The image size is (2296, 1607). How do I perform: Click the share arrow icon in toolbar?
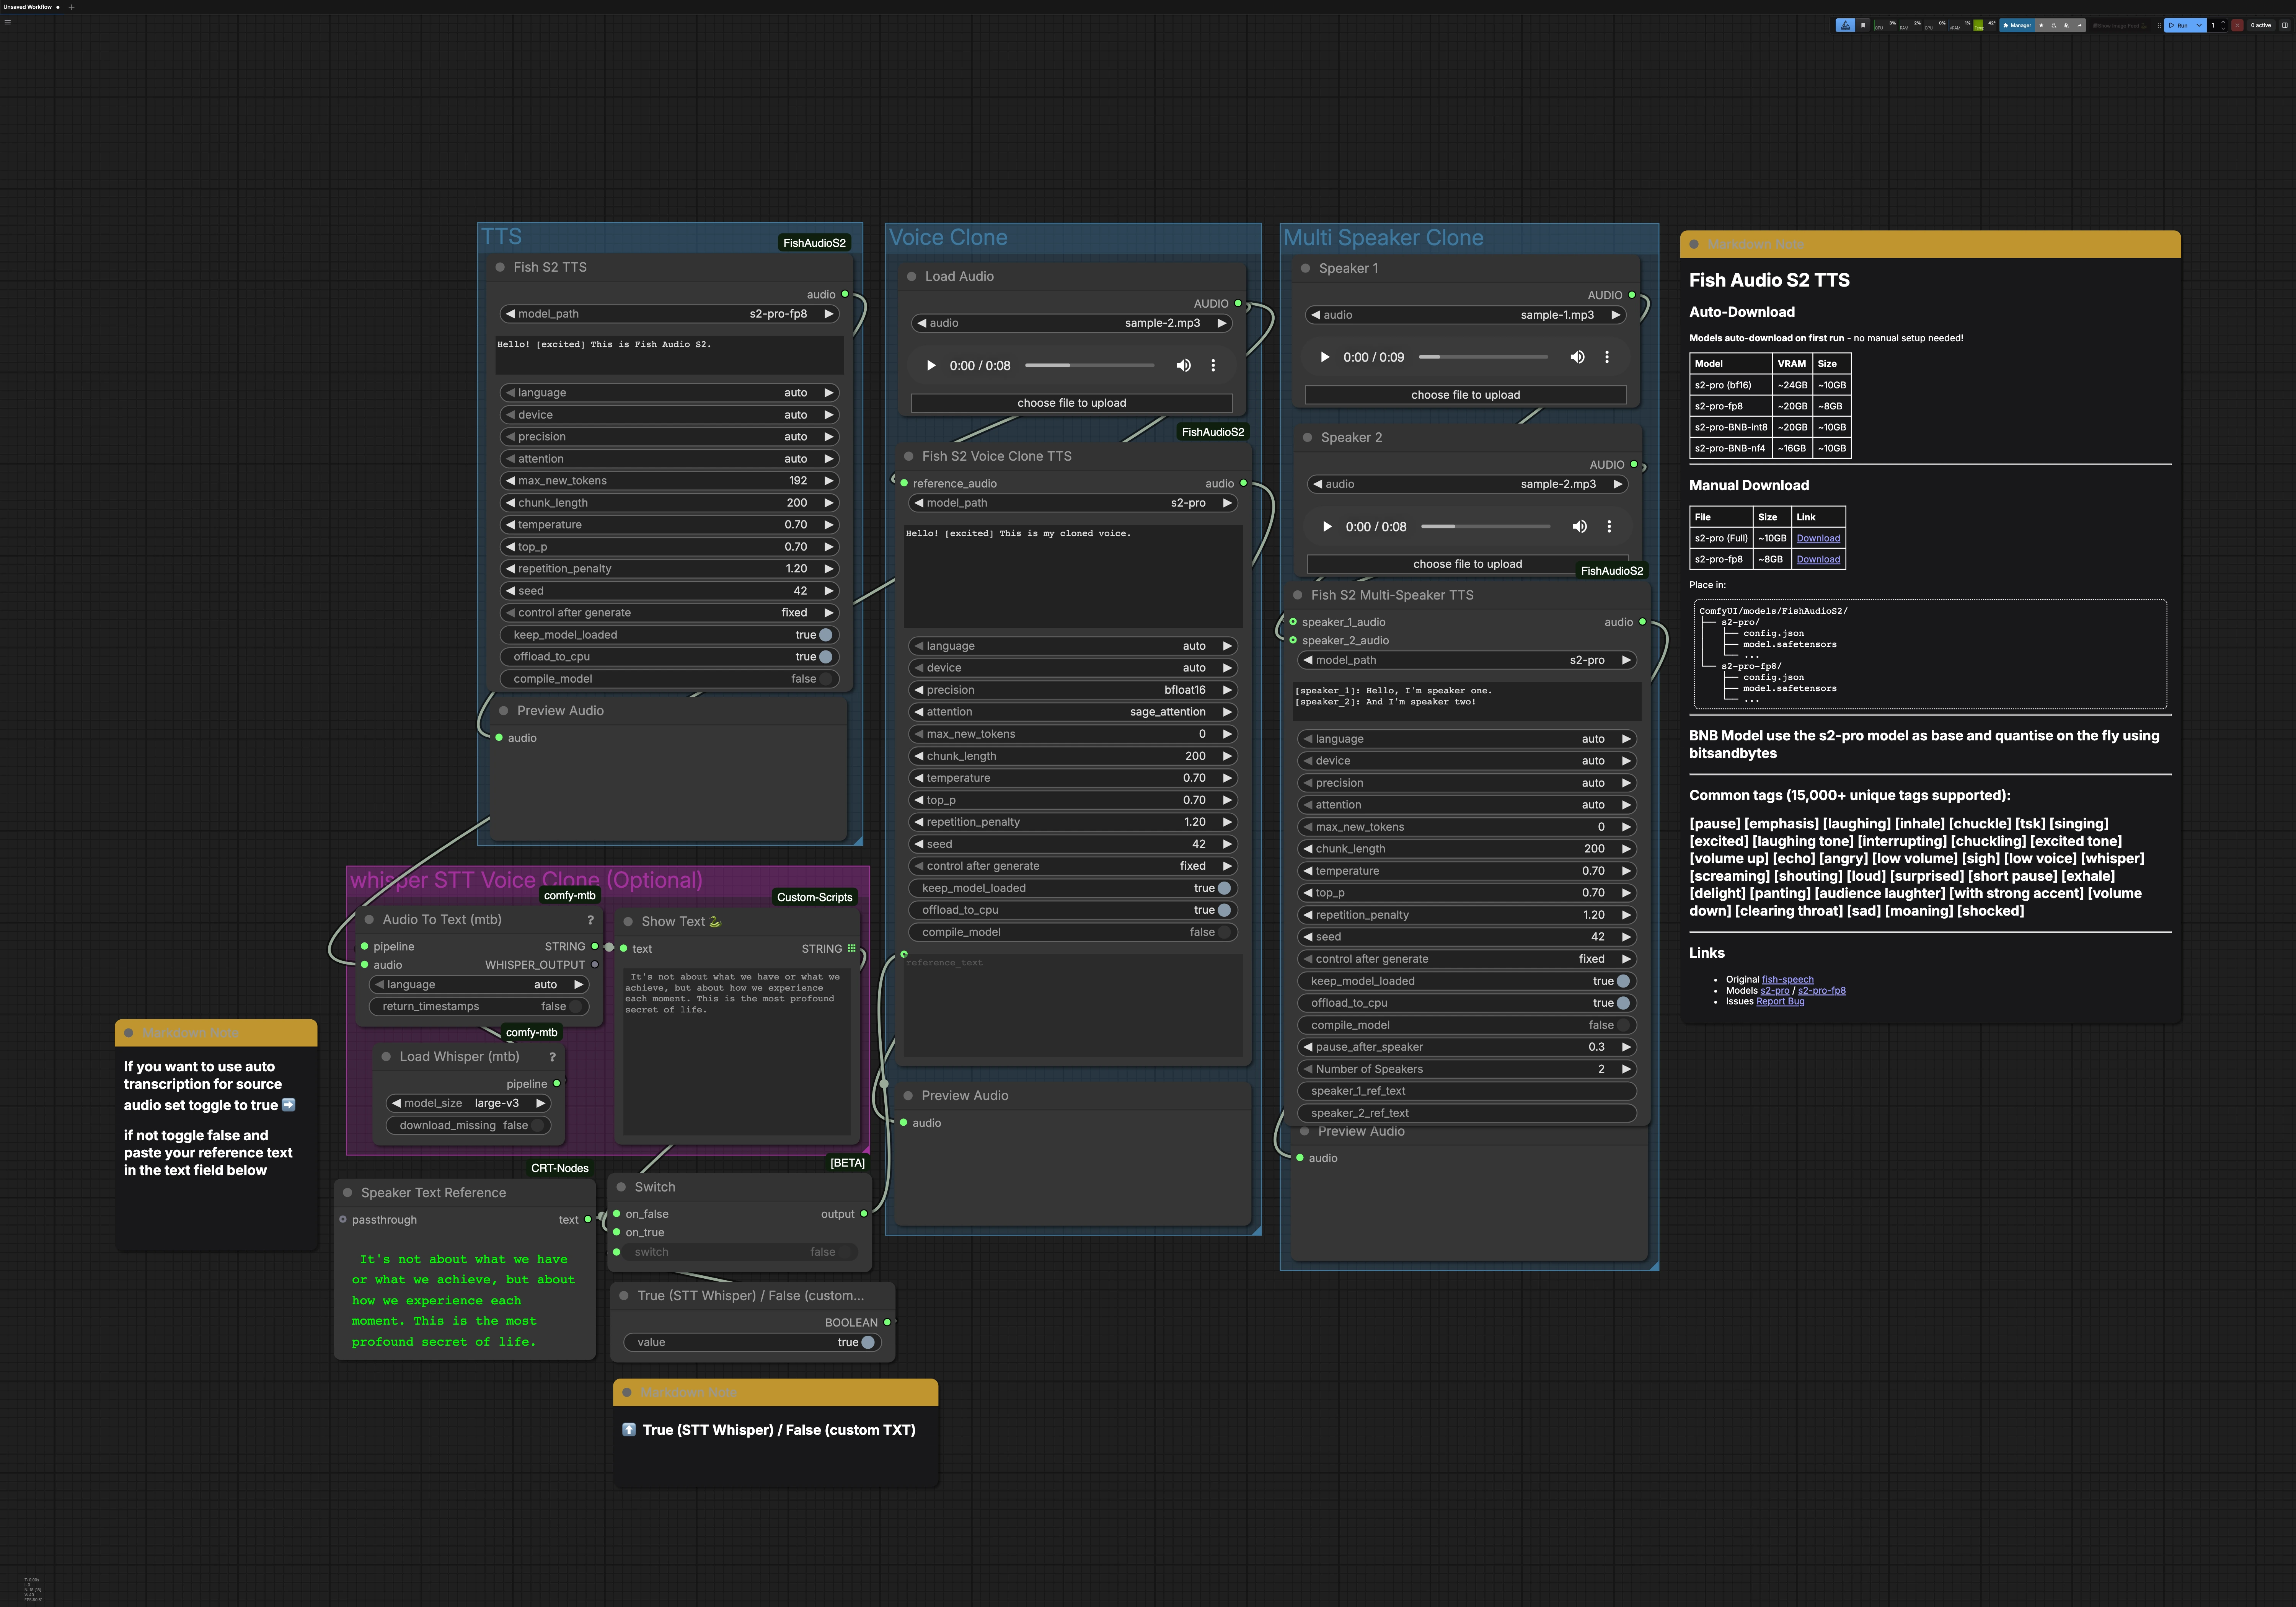[2080, 25]
